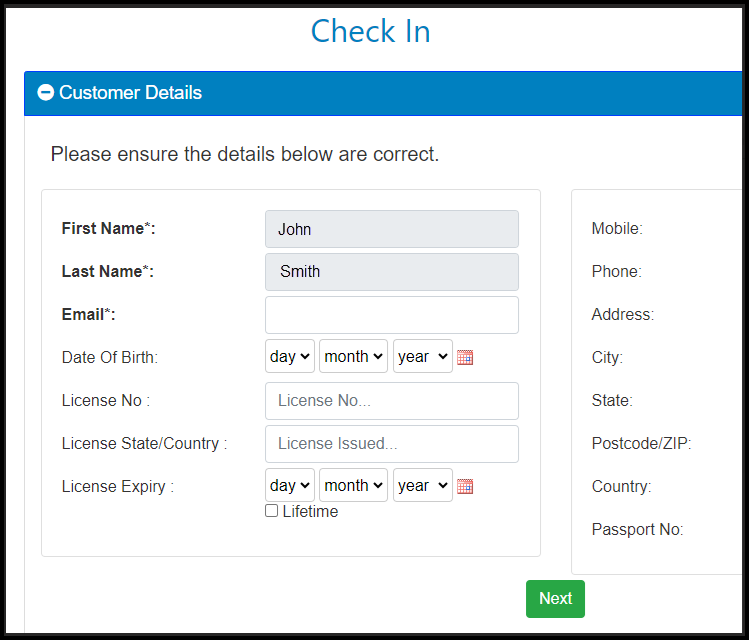
Task: Open Date Of Birth year dropdown
Action: tap(422, 356)
